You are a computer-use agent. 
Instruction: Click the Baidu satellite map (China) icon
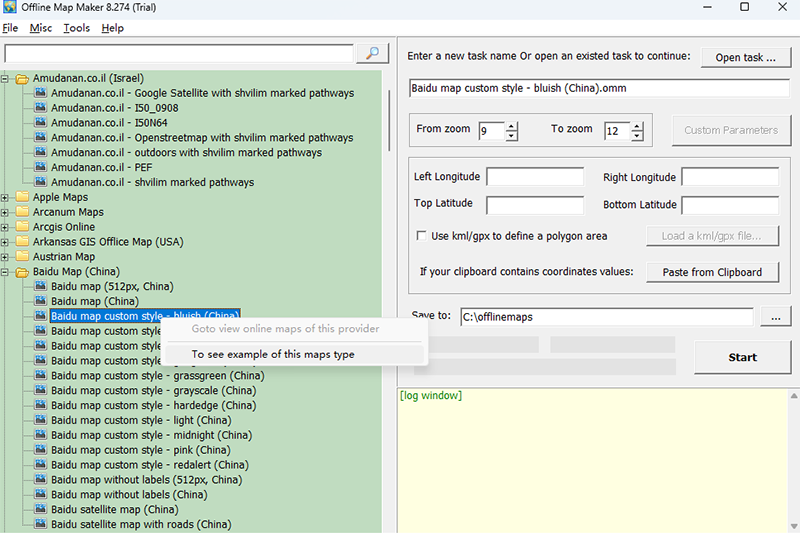pyautogui.click(x=40, y=509)
